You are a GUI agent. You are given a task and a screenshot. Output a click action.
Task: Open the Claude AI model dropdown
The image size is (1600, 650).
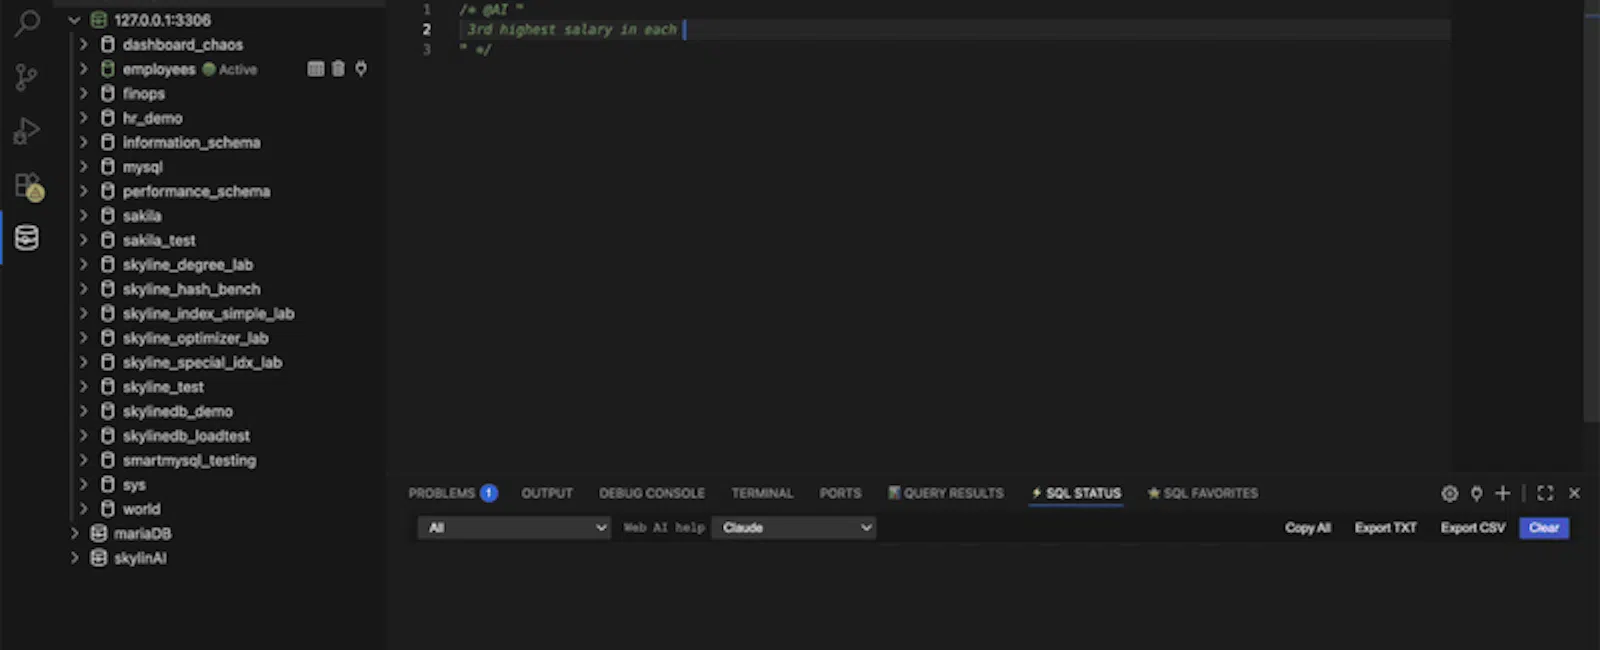(794, 528)
